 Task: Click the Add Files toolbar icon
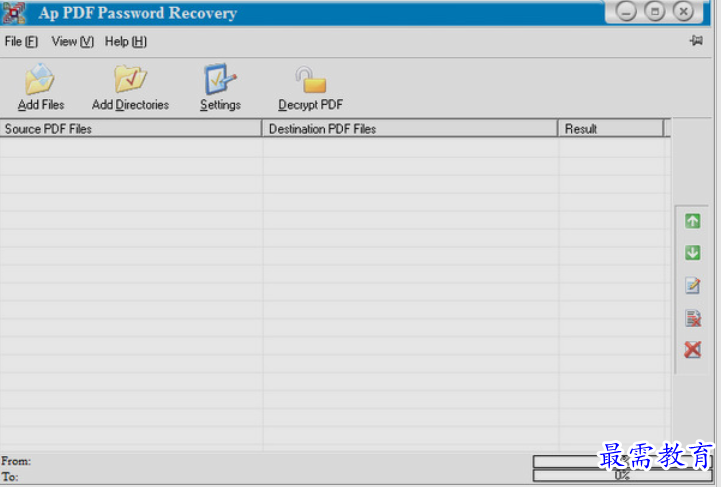click(x=40, y=80)
